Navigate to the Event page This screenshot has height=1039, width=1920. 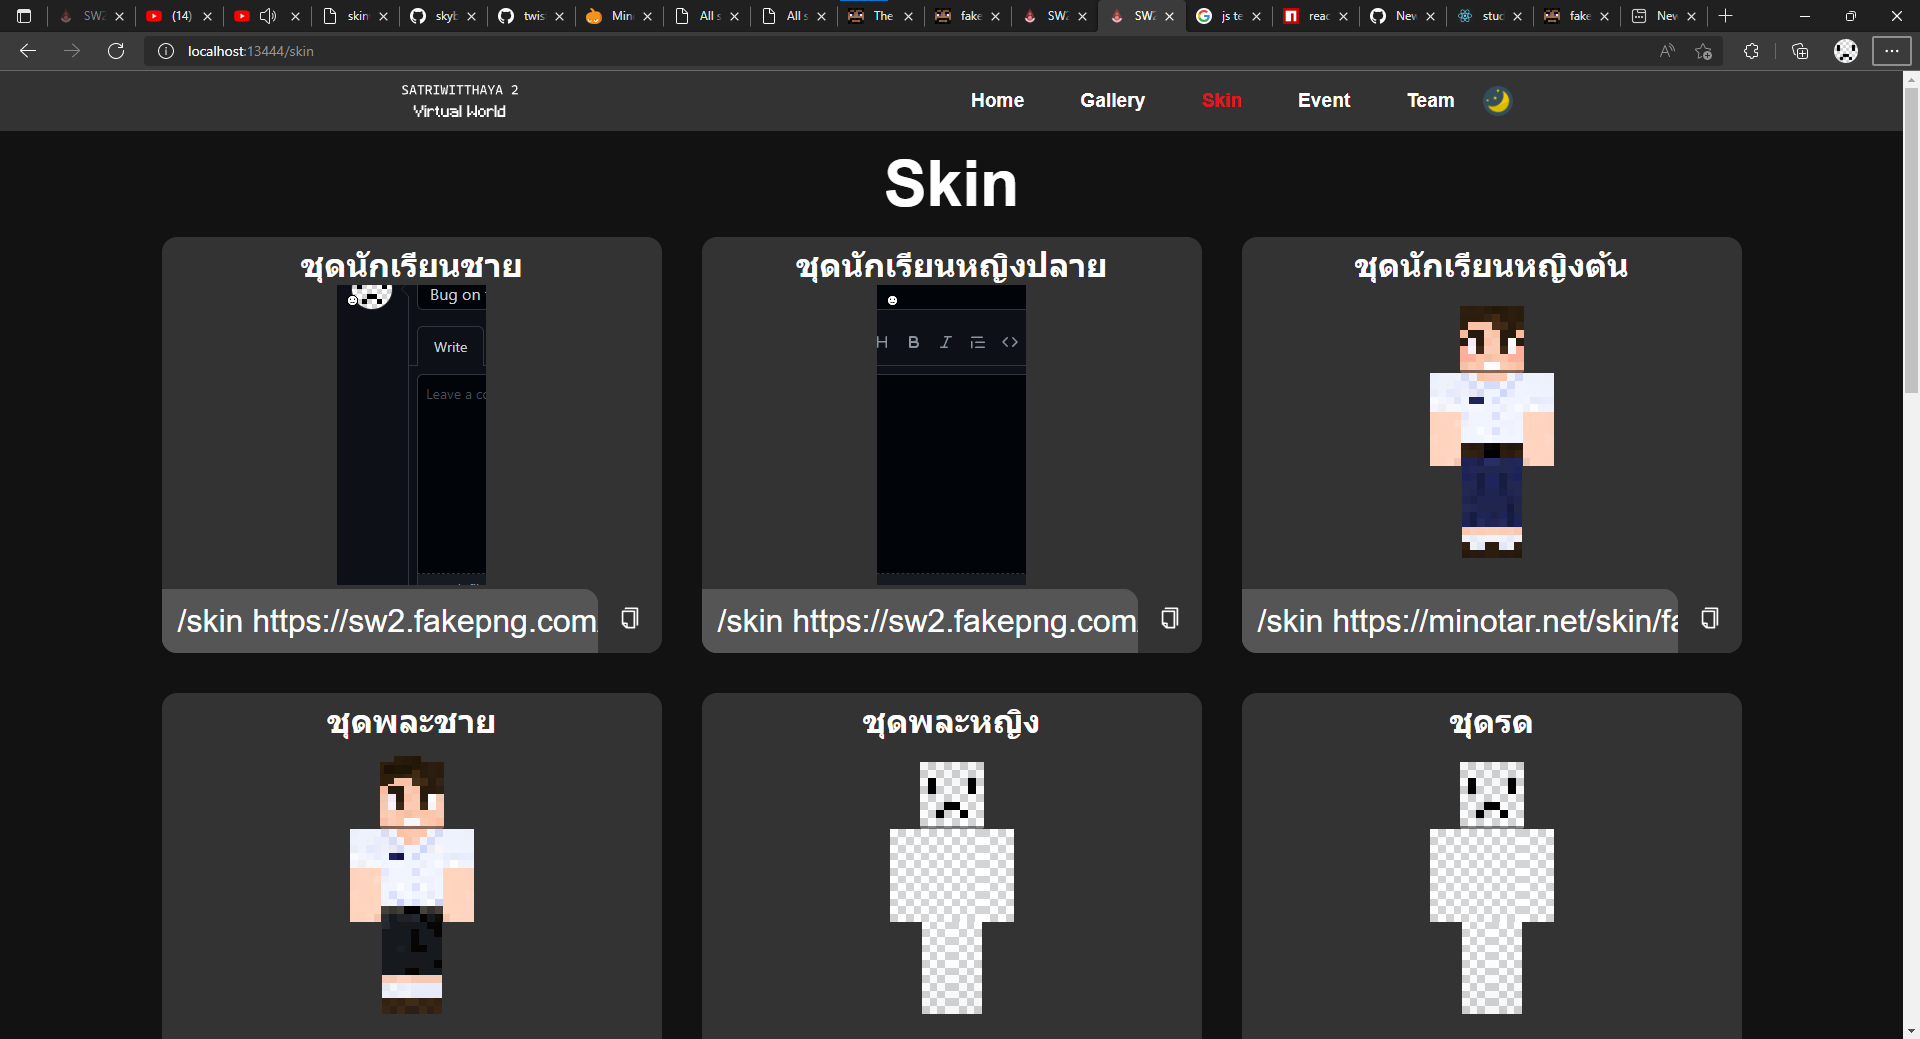click(x=1324, y=100)
